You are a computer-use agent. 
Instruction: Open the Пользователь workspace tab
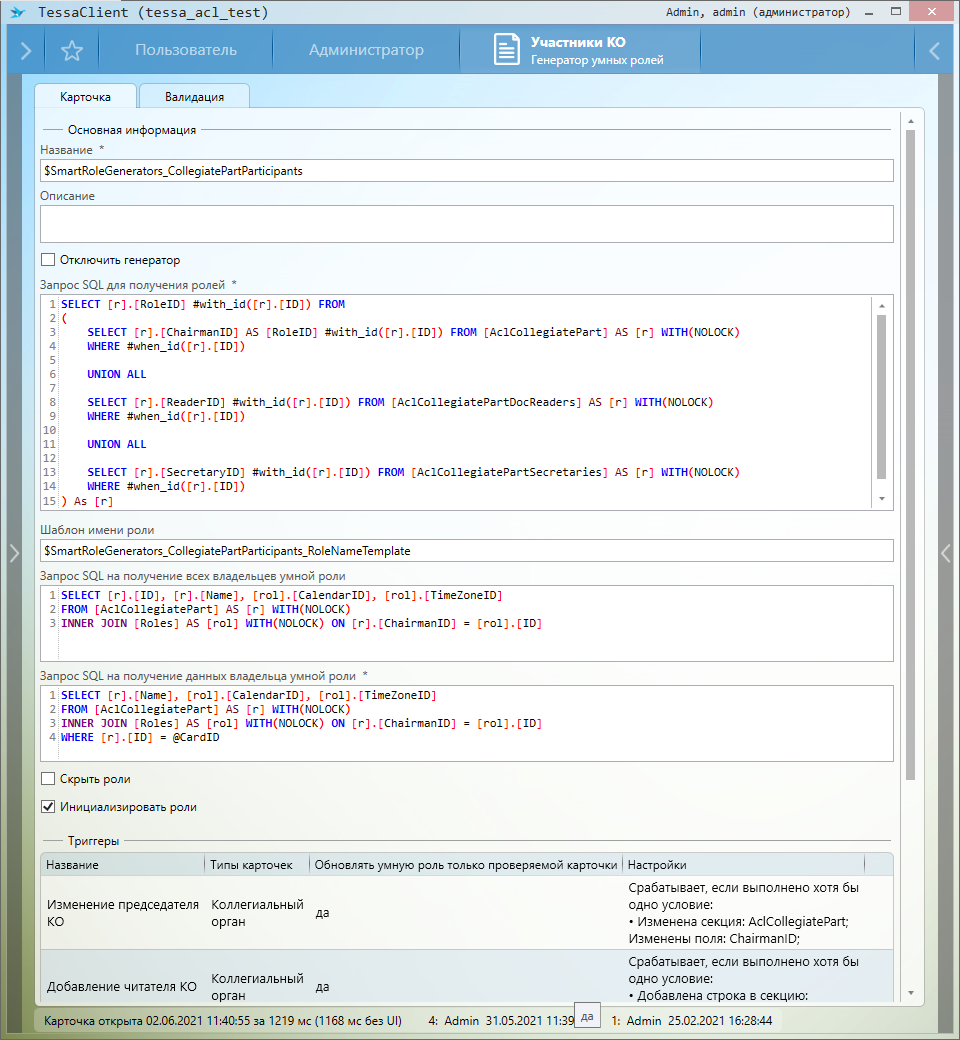click(186, 51)
